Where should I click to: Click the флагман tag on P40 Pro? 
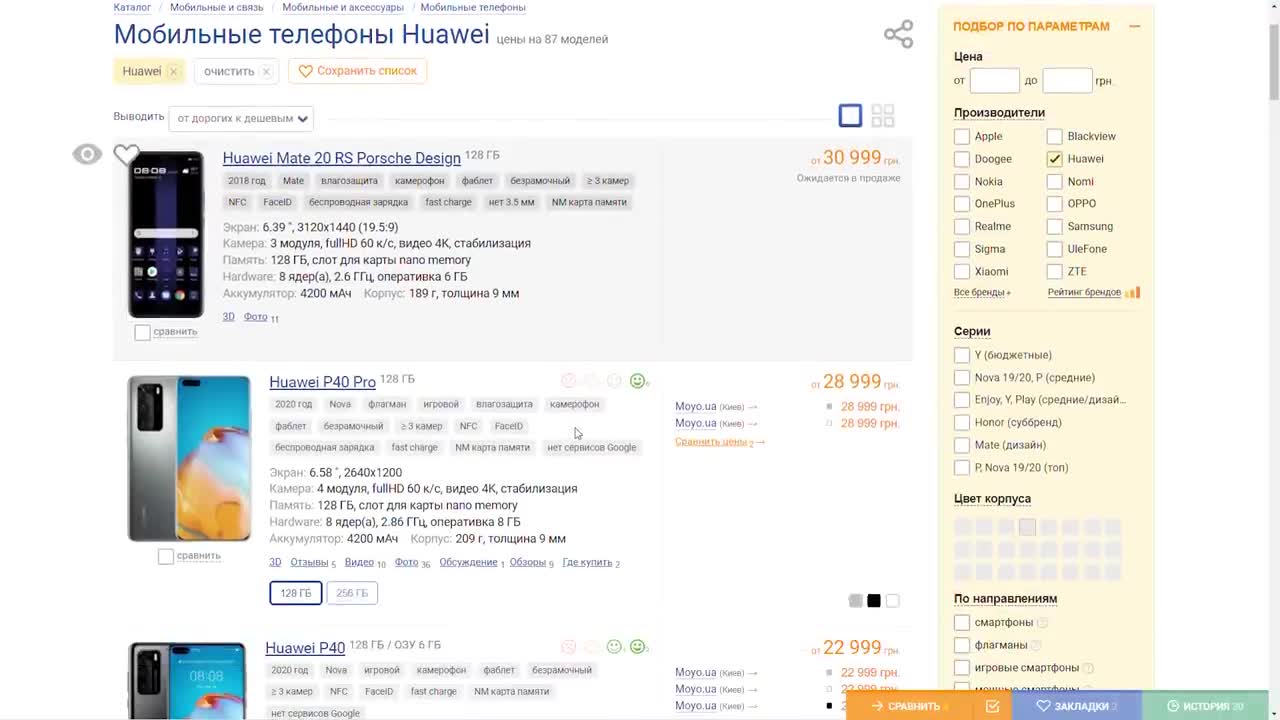click(387, 404)
